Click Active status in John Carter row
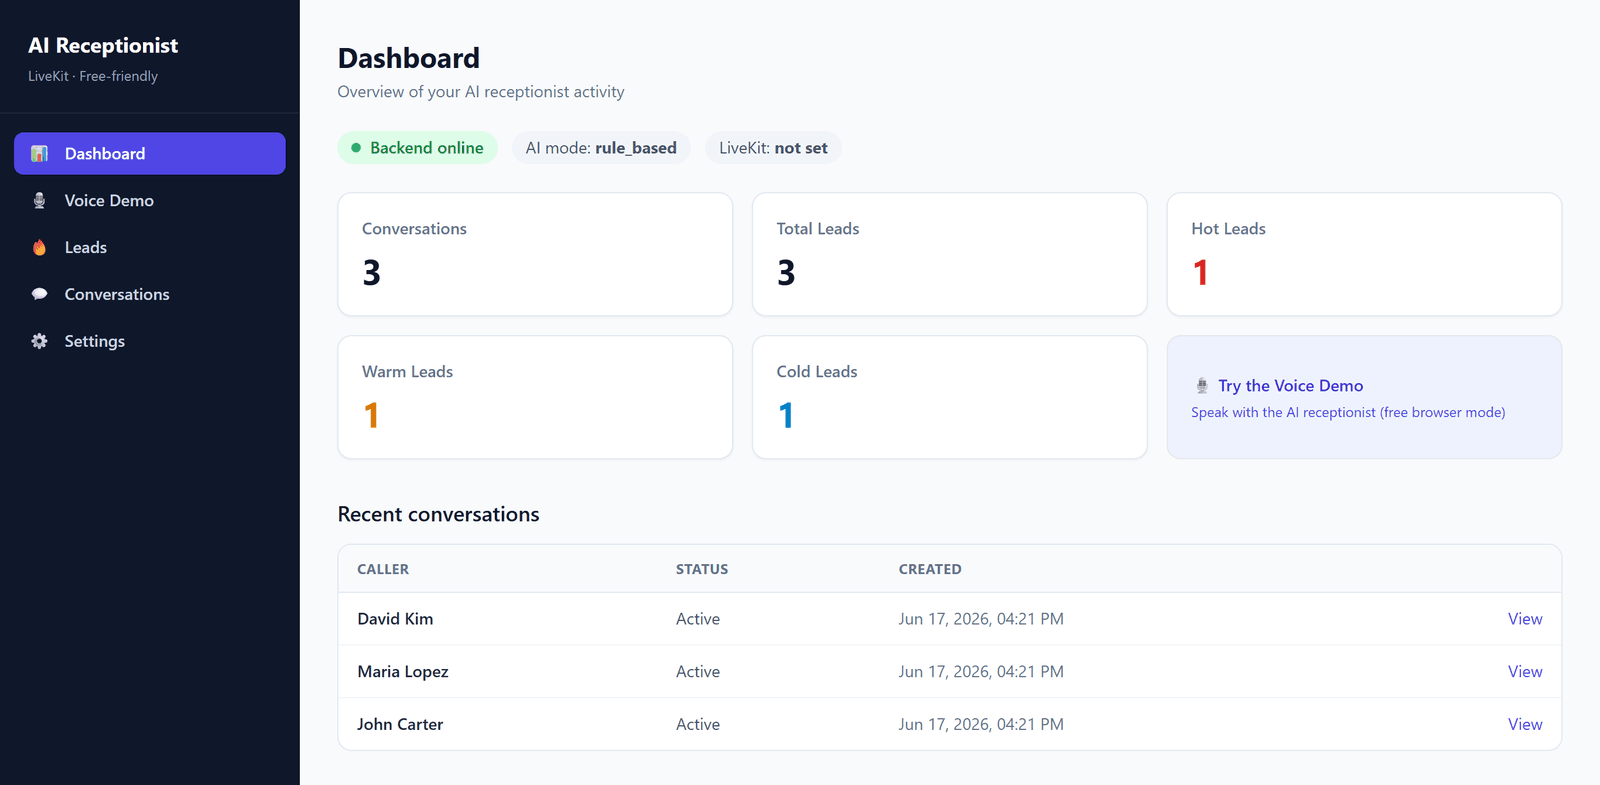Screen dimensions: 1600x785 pyautogui.click(x=698, y=724)
